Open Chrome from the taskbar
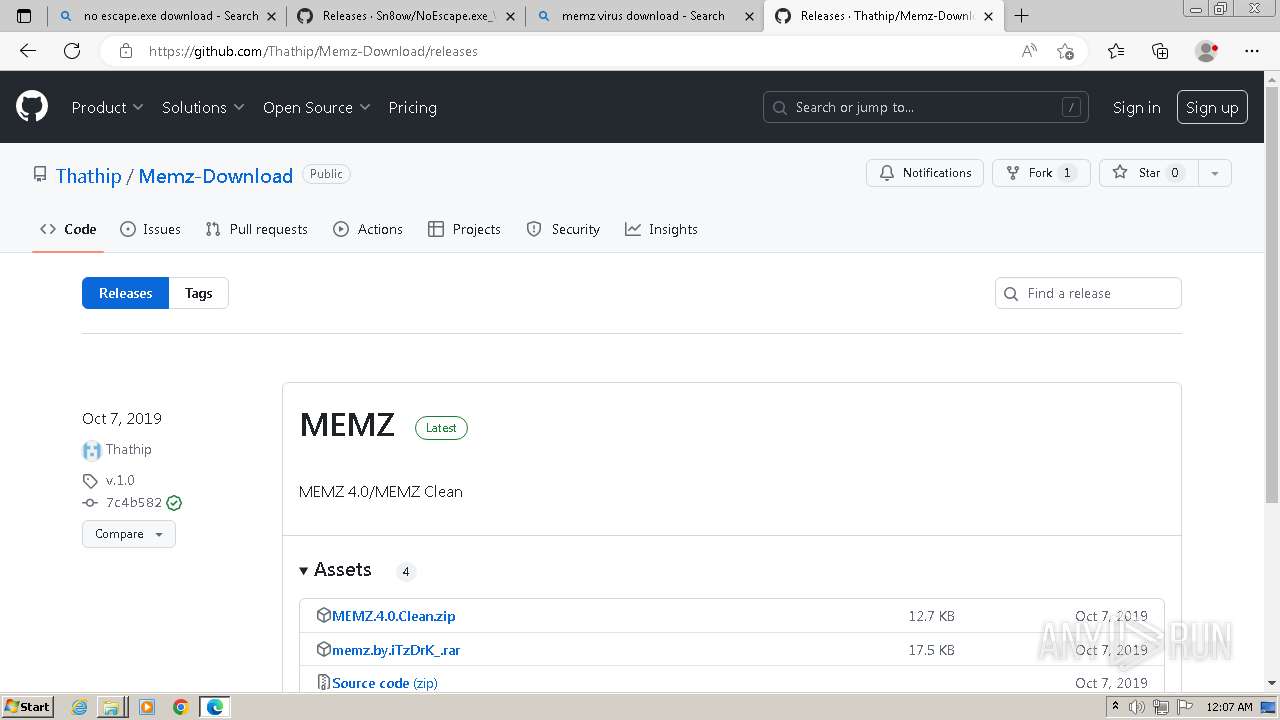1280x720 pixels. tap(181, 707)
